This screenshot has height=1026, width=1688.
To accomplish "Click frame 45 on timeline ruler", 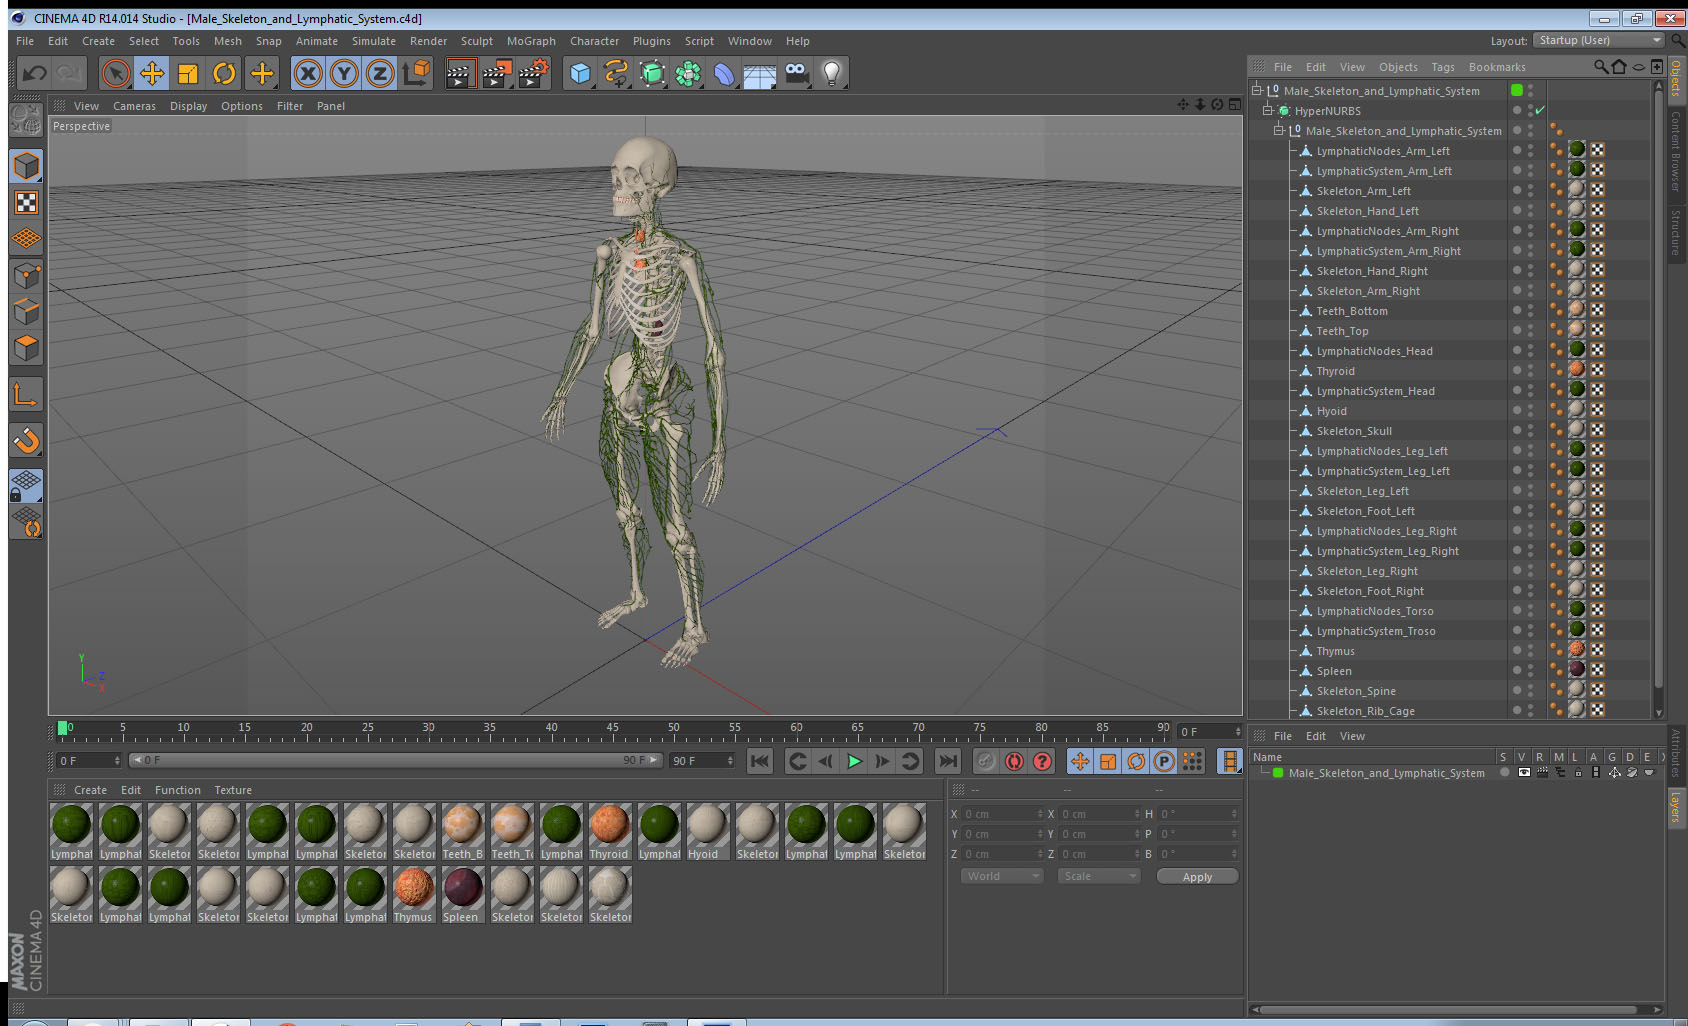I will pyautogui.click(x=612, y=730).
